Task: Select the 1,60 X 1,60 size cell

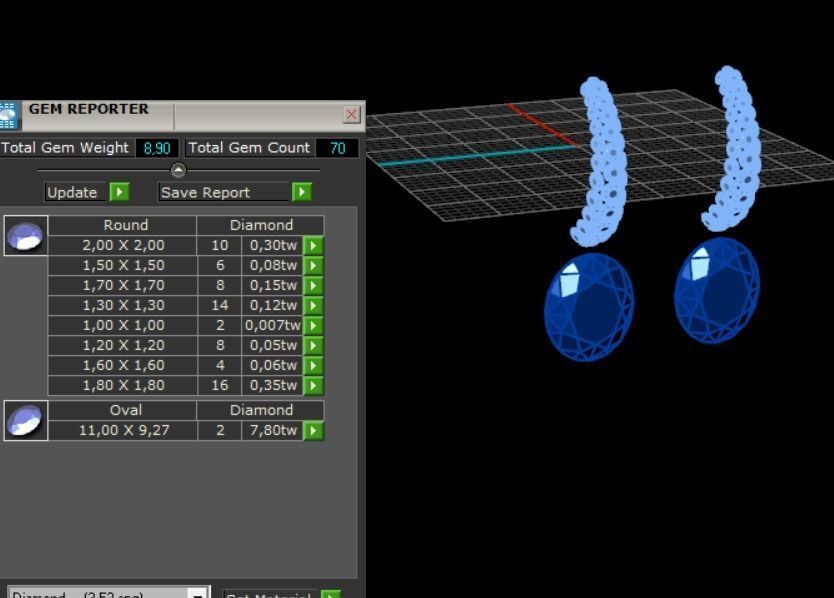Action: point(123,366)
